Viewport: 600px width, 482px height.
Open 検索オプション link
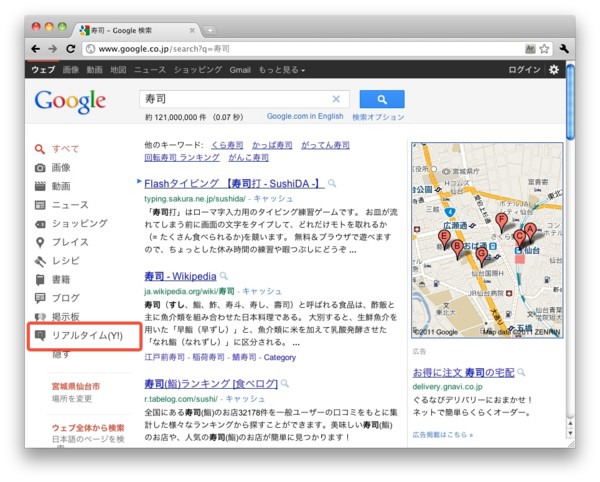point(378,117)
